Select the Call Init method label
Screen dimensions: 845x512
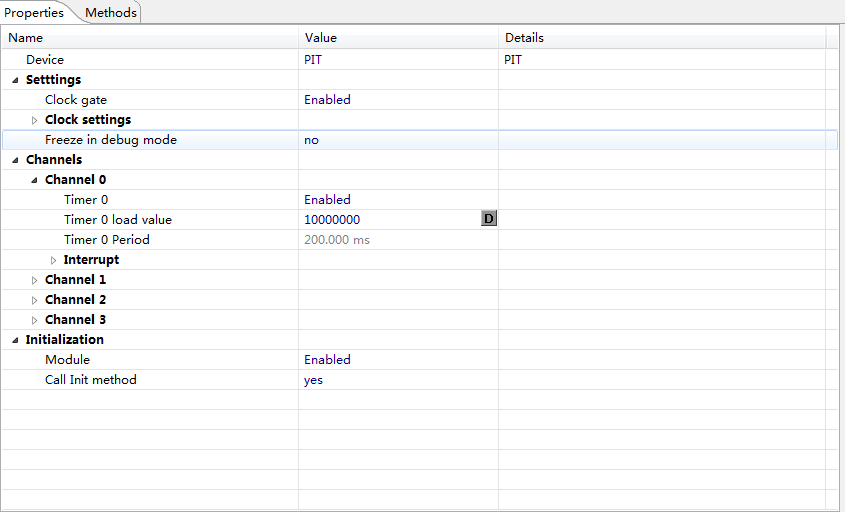pos(91,379)
